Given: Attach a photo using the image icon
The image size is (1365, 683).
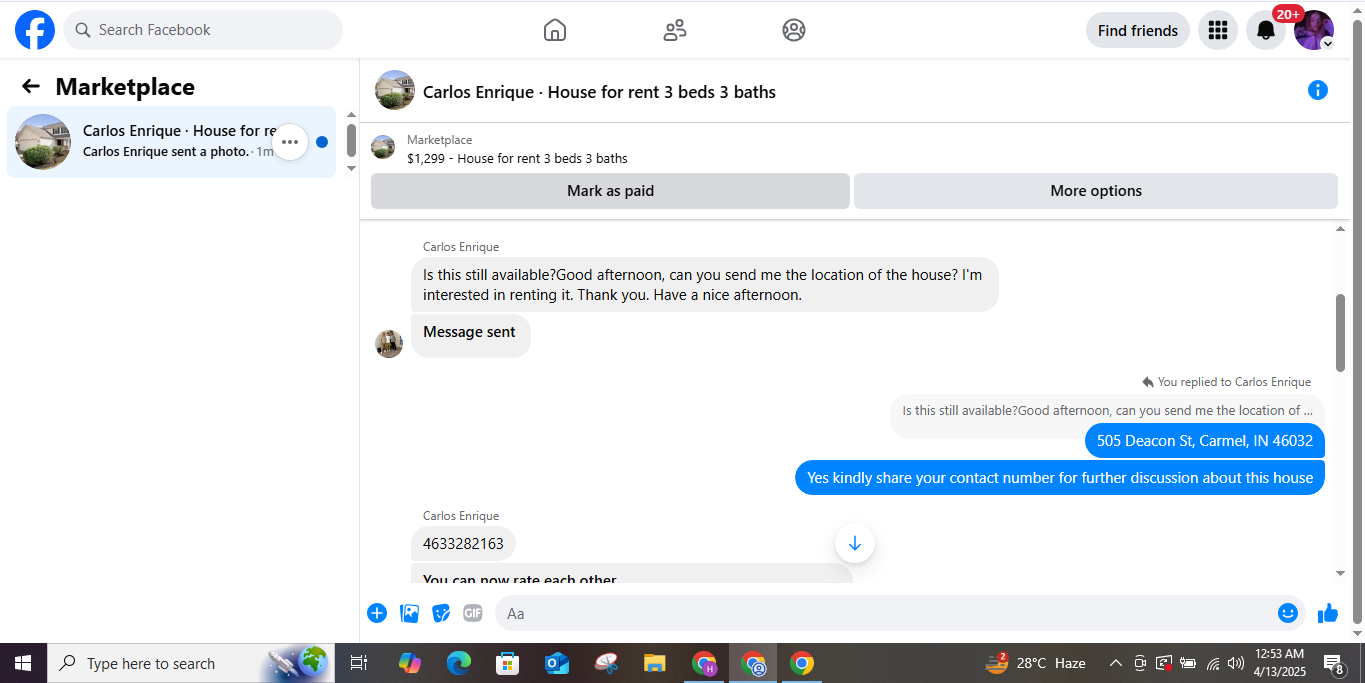Looking at the screenshot, I should tap(409, 613).
